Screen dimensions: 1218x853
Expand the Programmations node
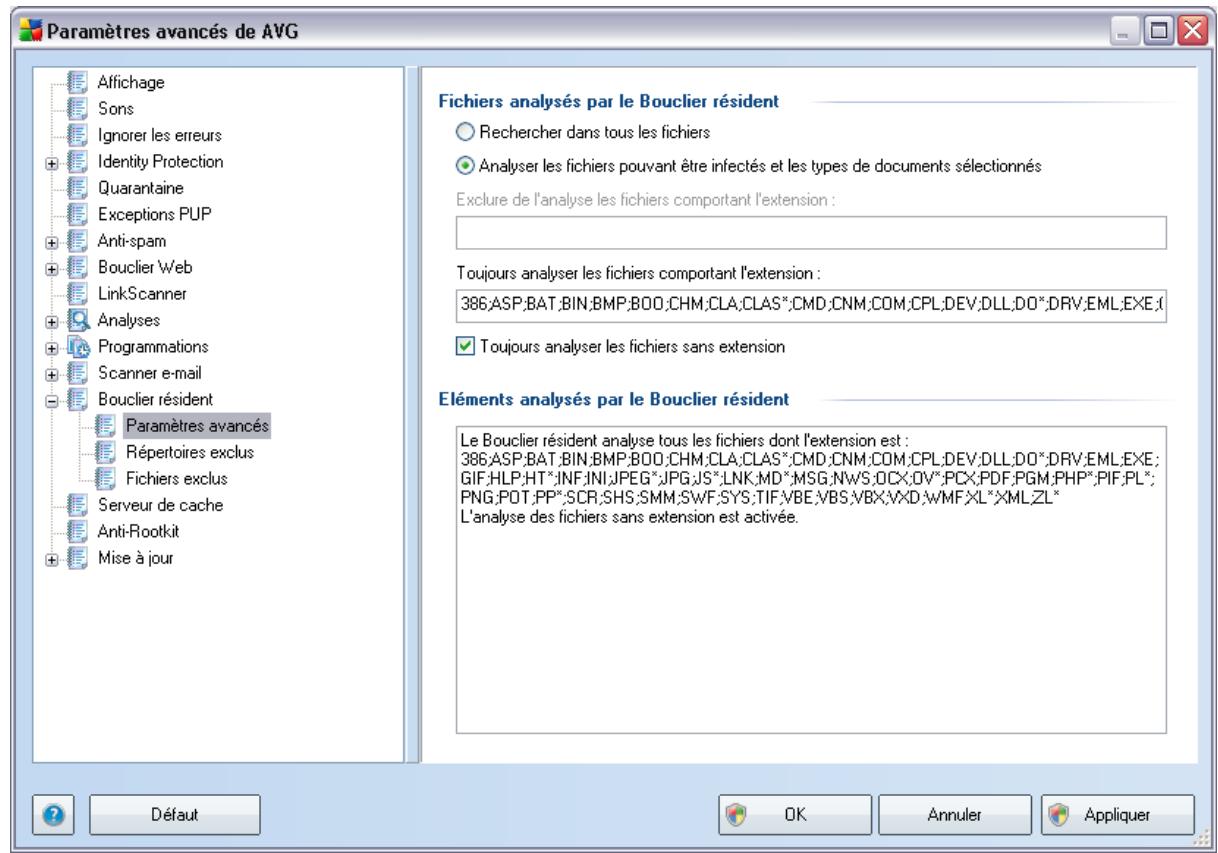coord(51,347)
